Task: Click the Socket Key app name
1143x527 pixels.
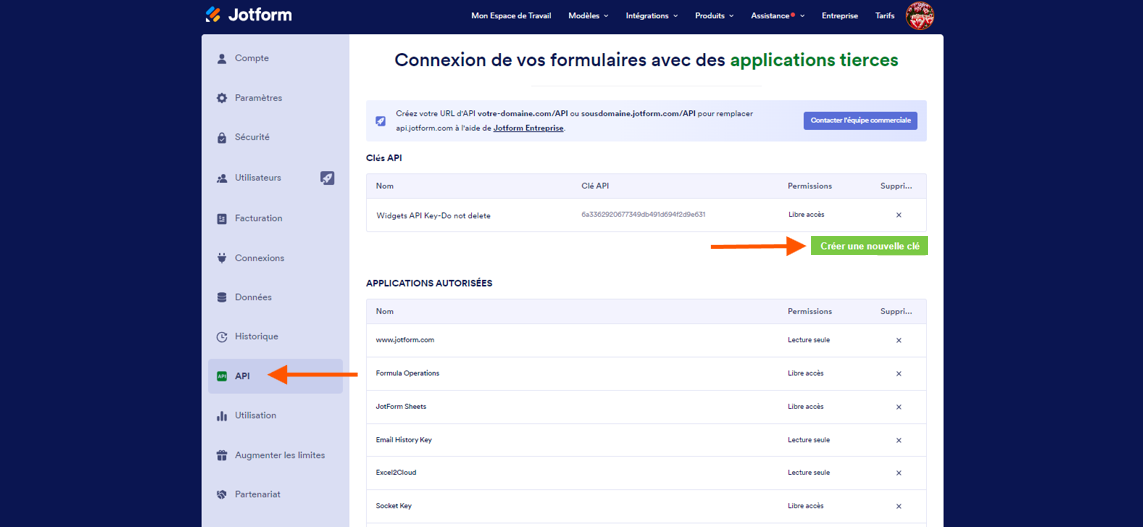Action: click(x=394, y=506)
